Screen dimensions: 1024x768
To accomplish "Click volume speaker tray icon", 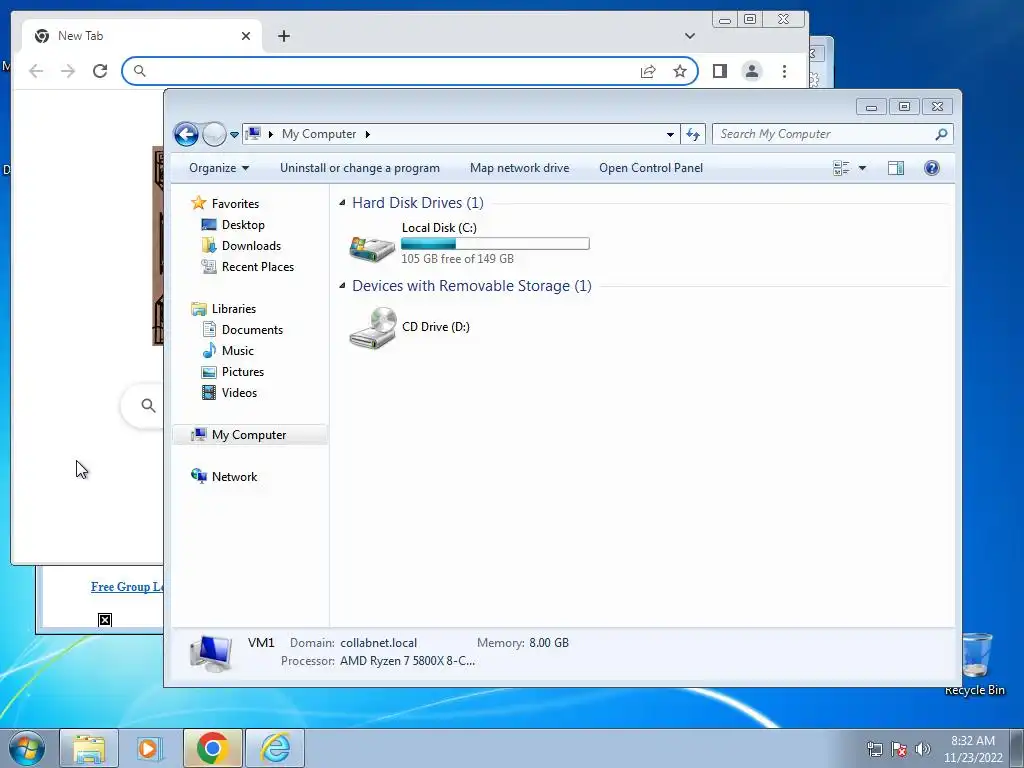I will point(923,749).
